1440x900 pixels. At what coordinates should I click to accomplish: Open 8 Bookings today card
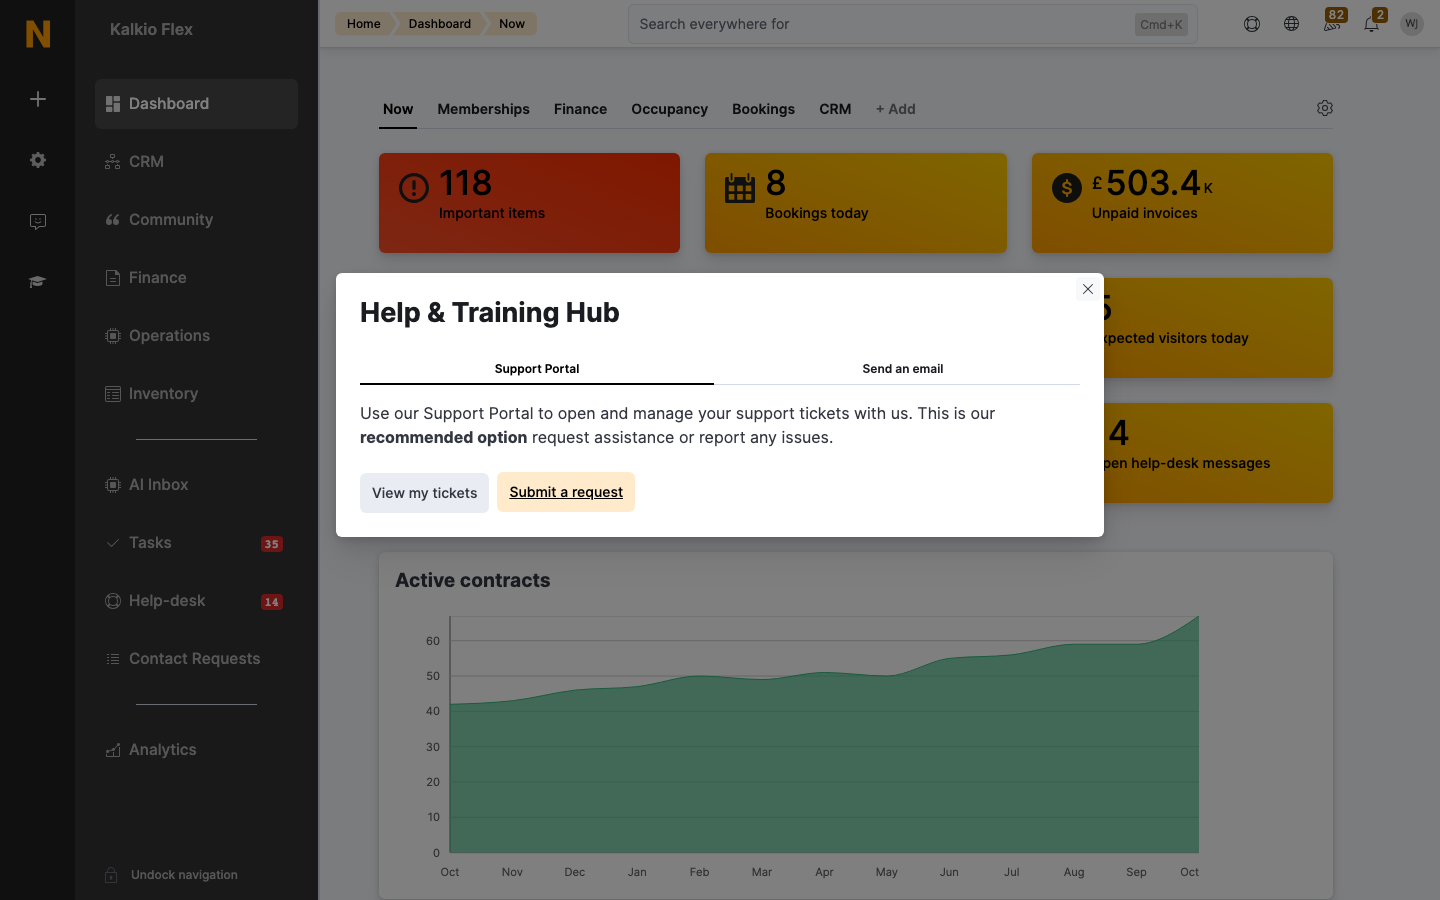(856, 203)
